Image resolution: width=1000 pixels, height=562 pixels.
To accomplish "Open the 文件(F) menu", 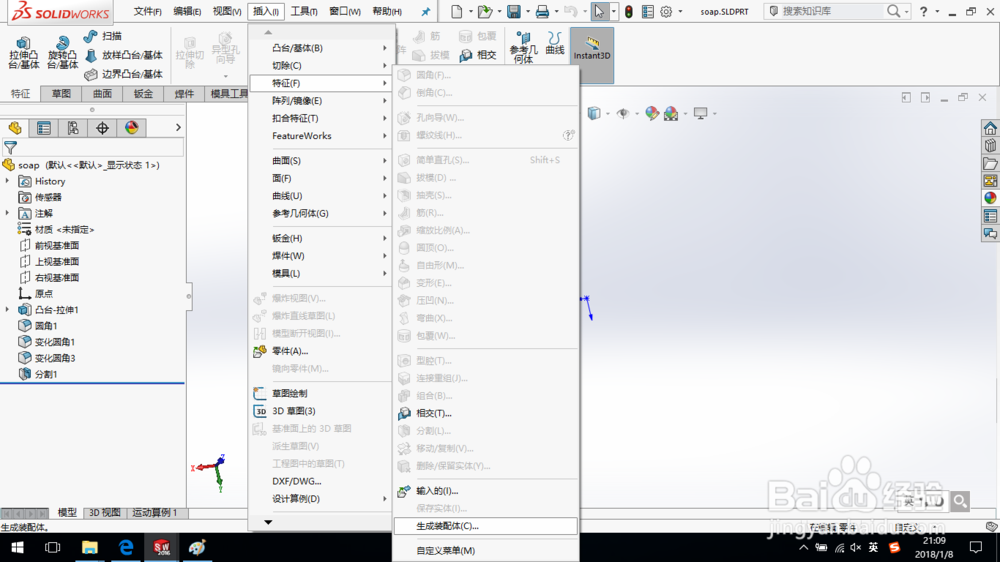I will pyautogui.click(x=147, y=11).
